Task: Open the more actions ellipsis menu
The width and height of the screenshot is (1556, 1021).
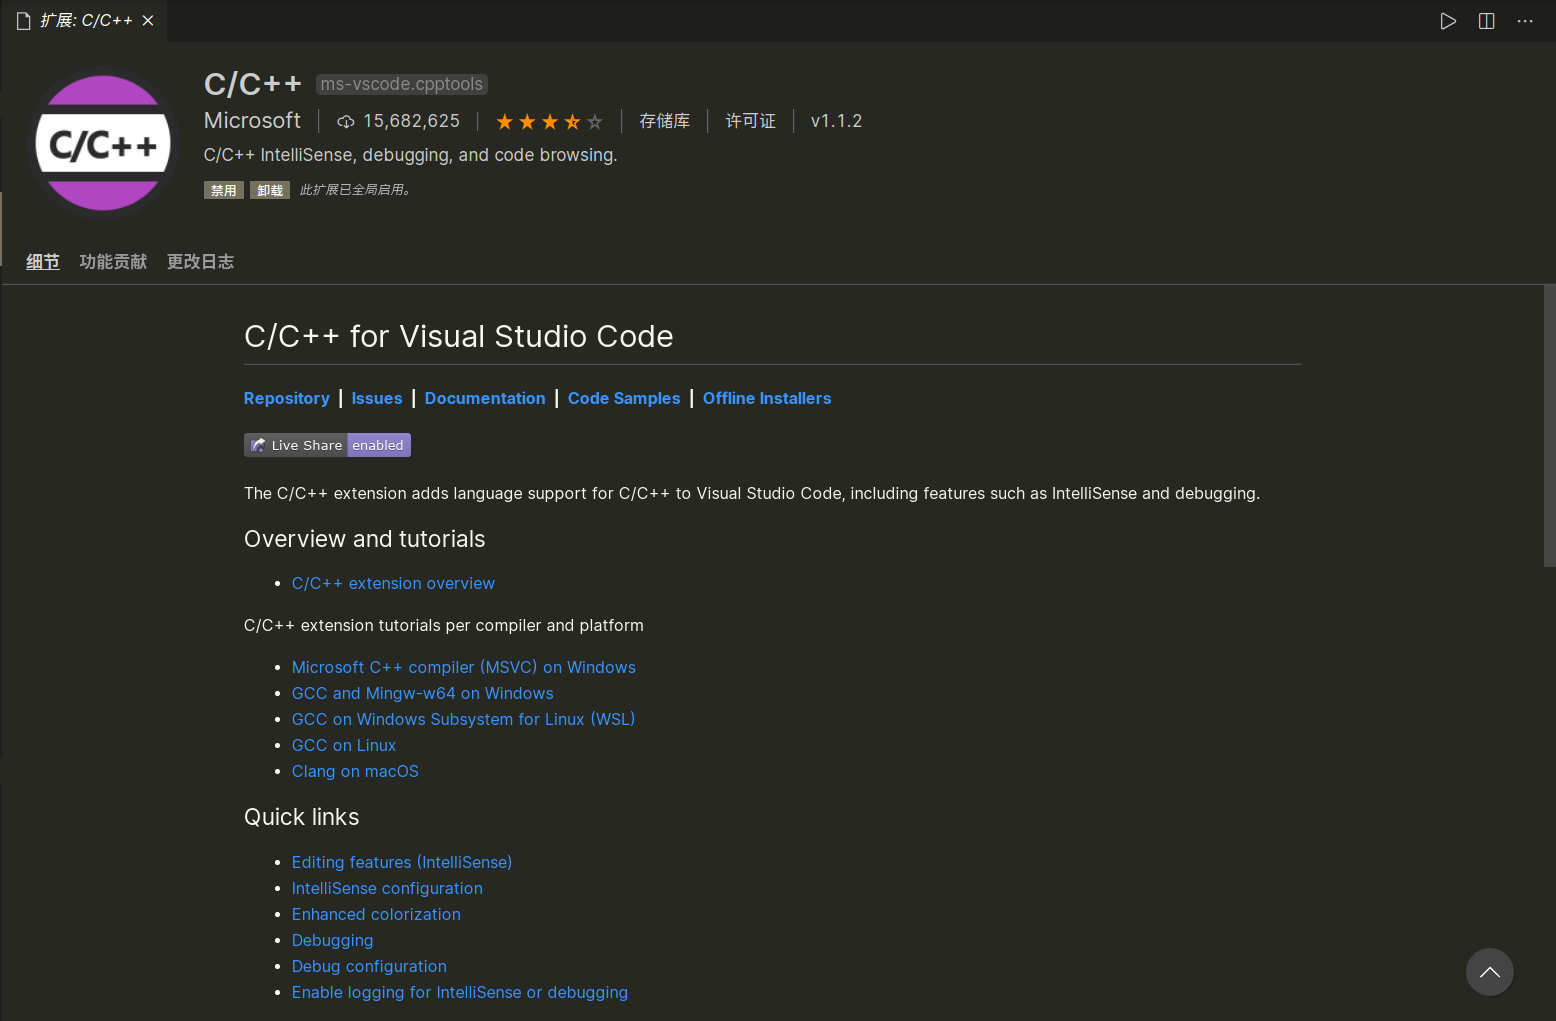Action: (1524, 21)
